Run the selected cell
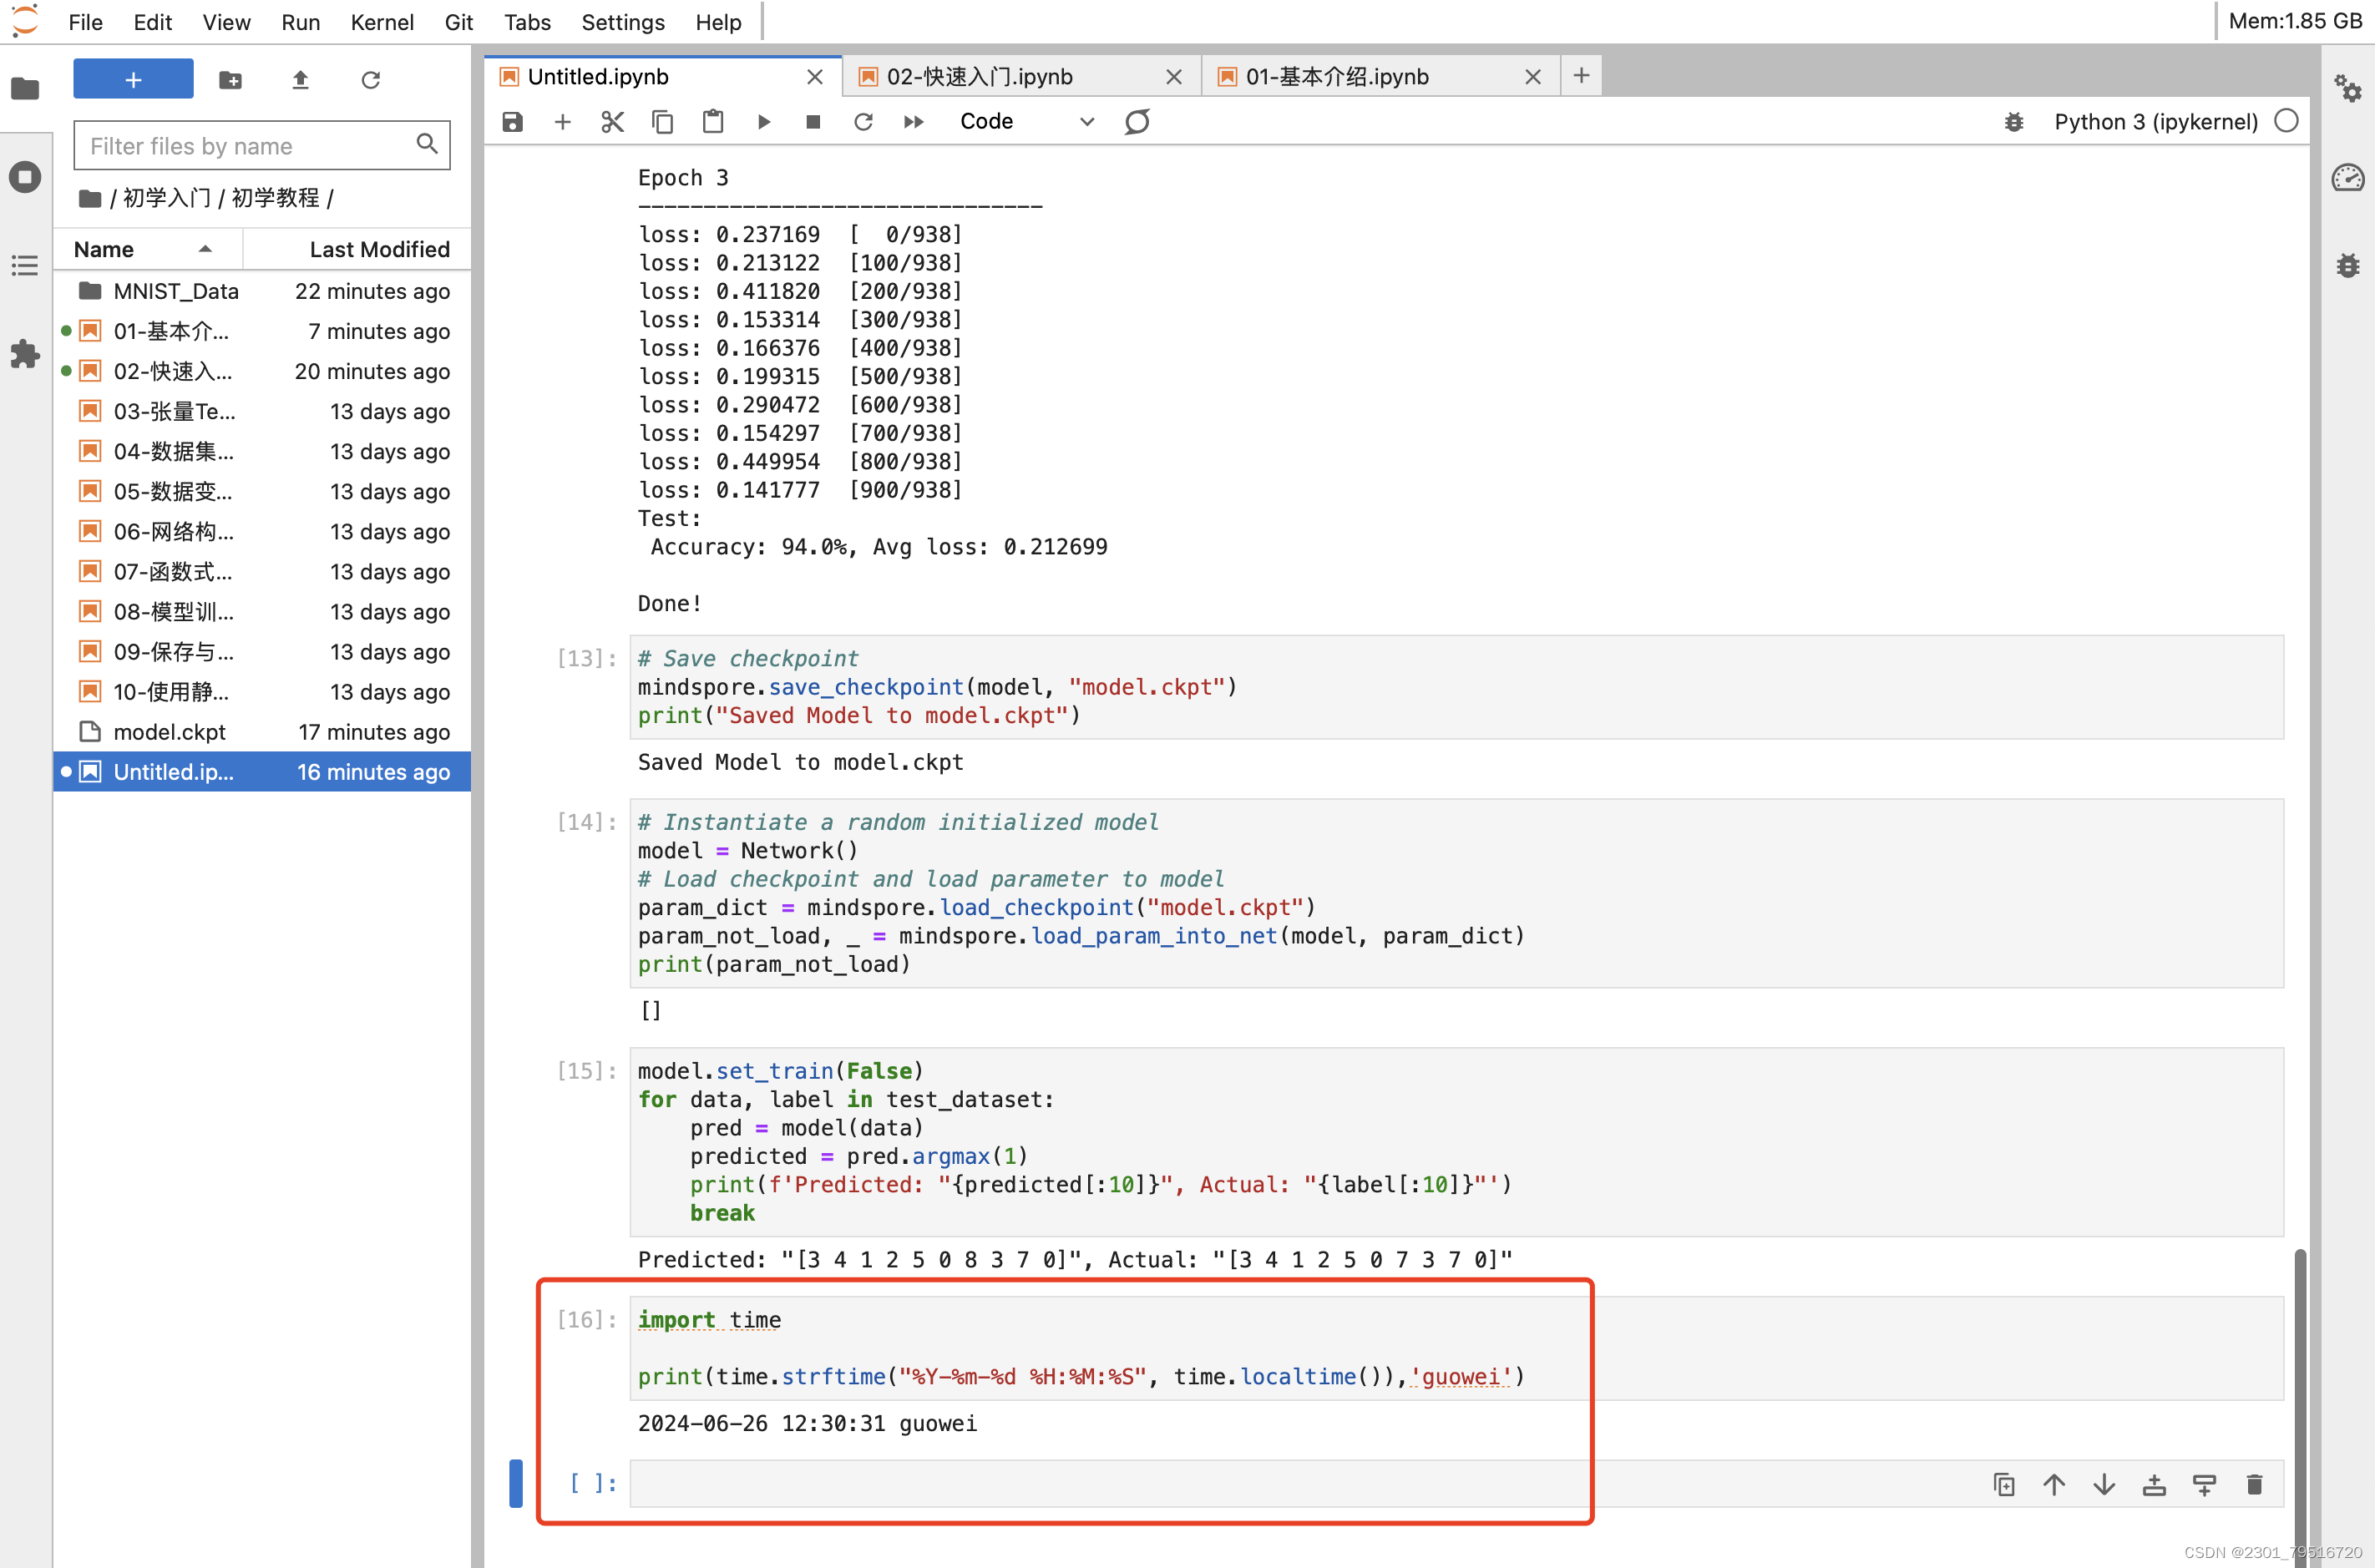 click(x=764, y=122)
